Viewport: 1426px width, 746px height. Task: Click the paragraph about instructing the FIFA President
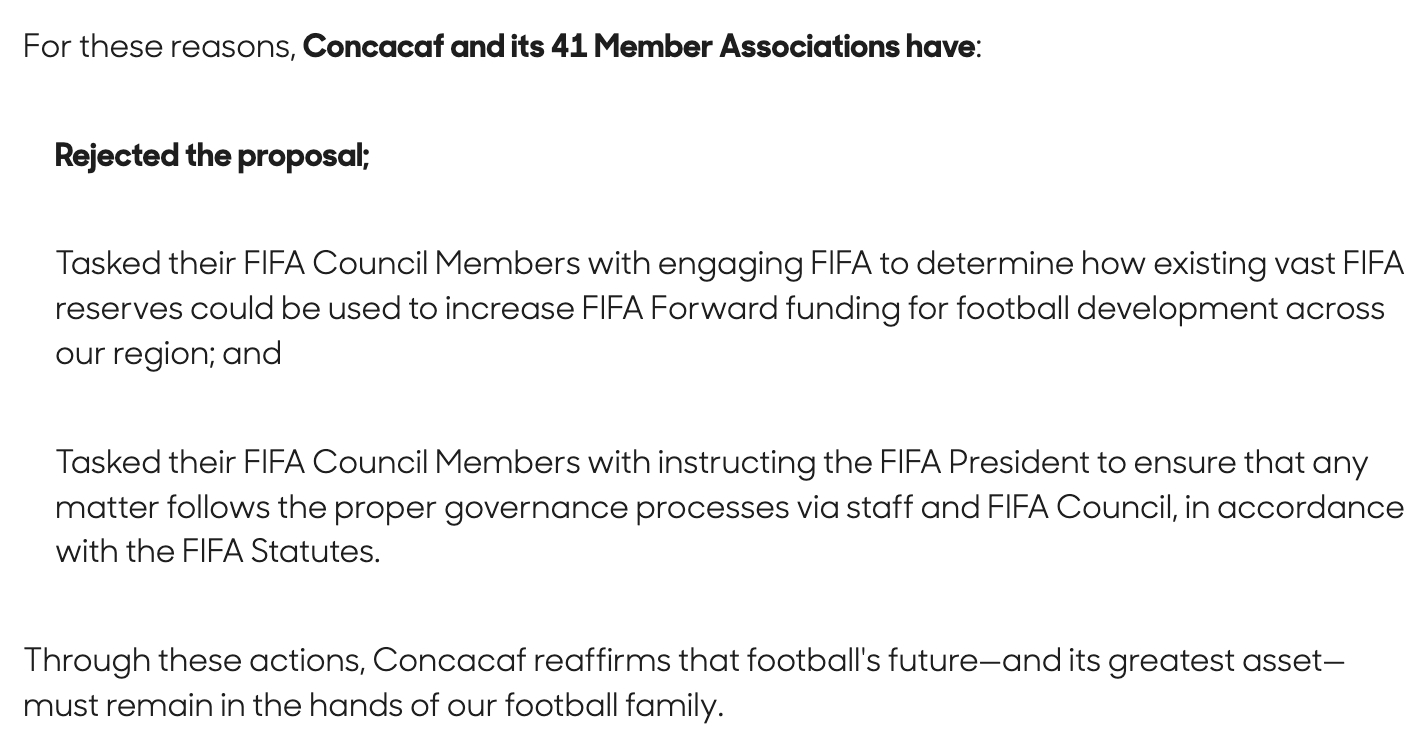(x=730, y=507)
